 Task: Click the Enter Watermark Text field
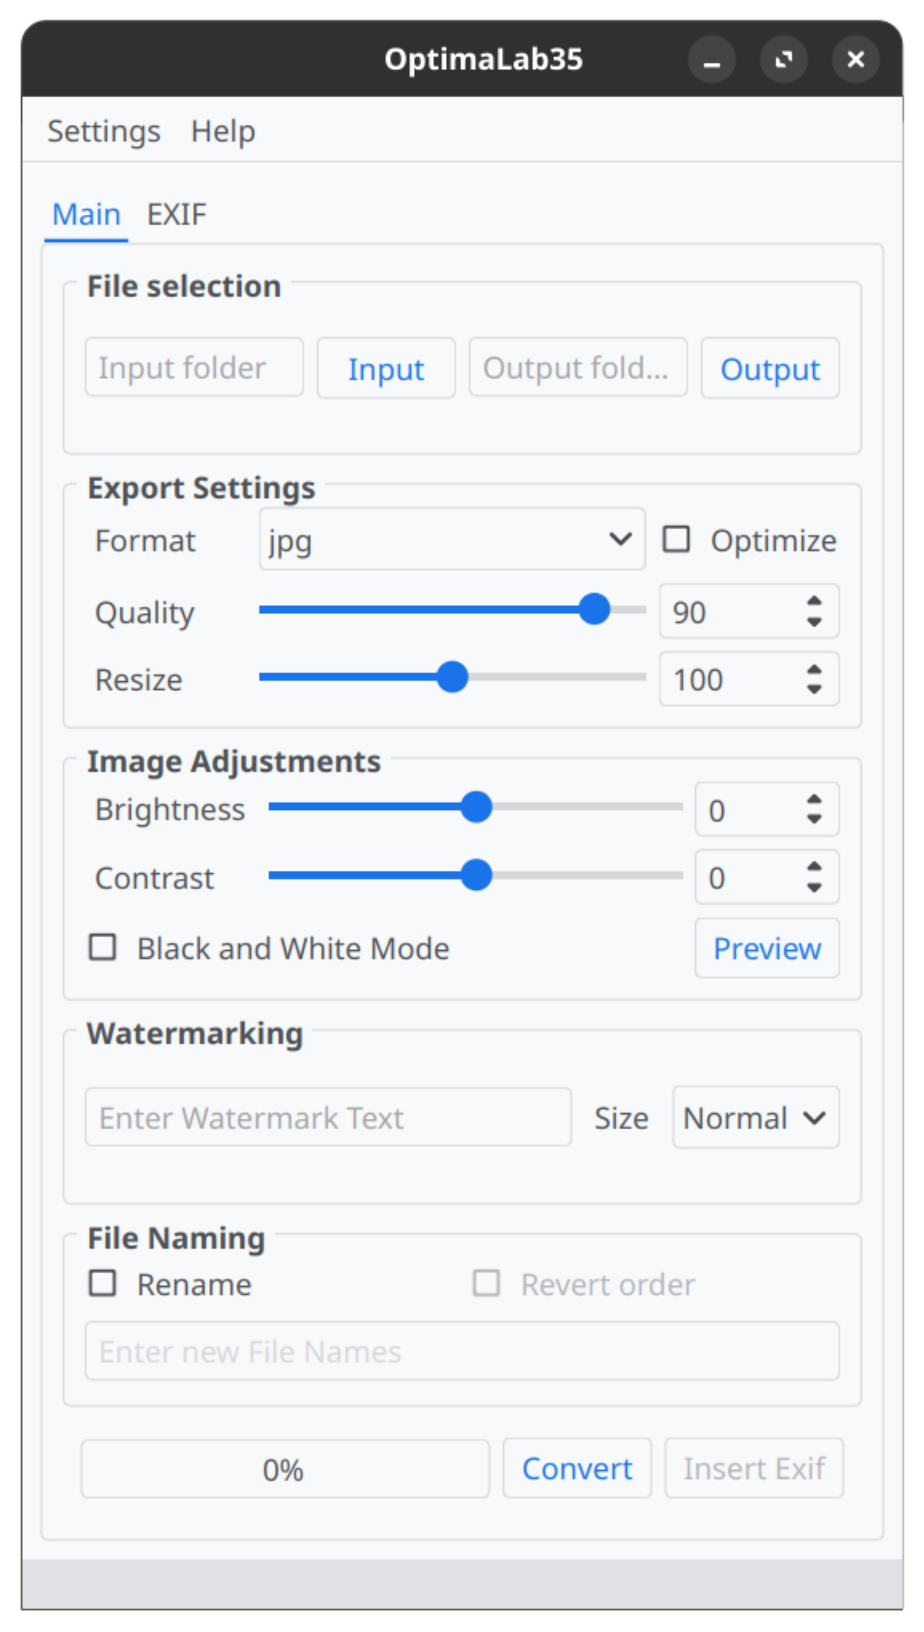pos(328,1117)
